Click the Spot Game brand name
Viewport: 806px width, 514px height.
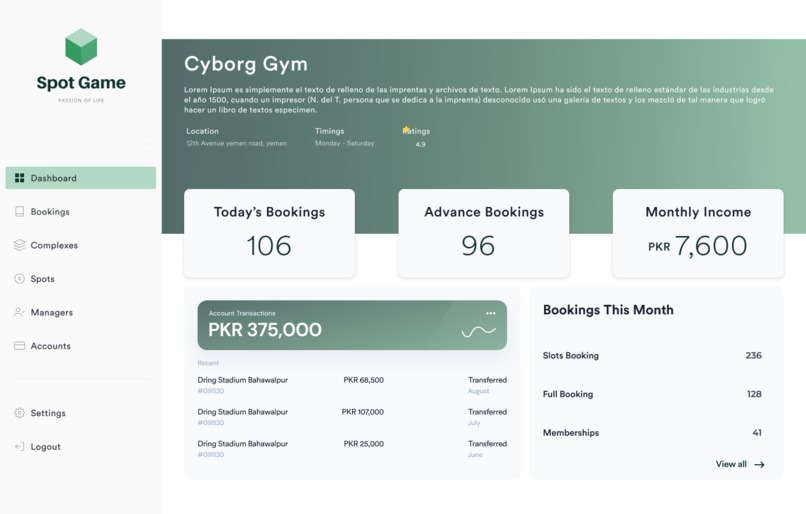81,82
